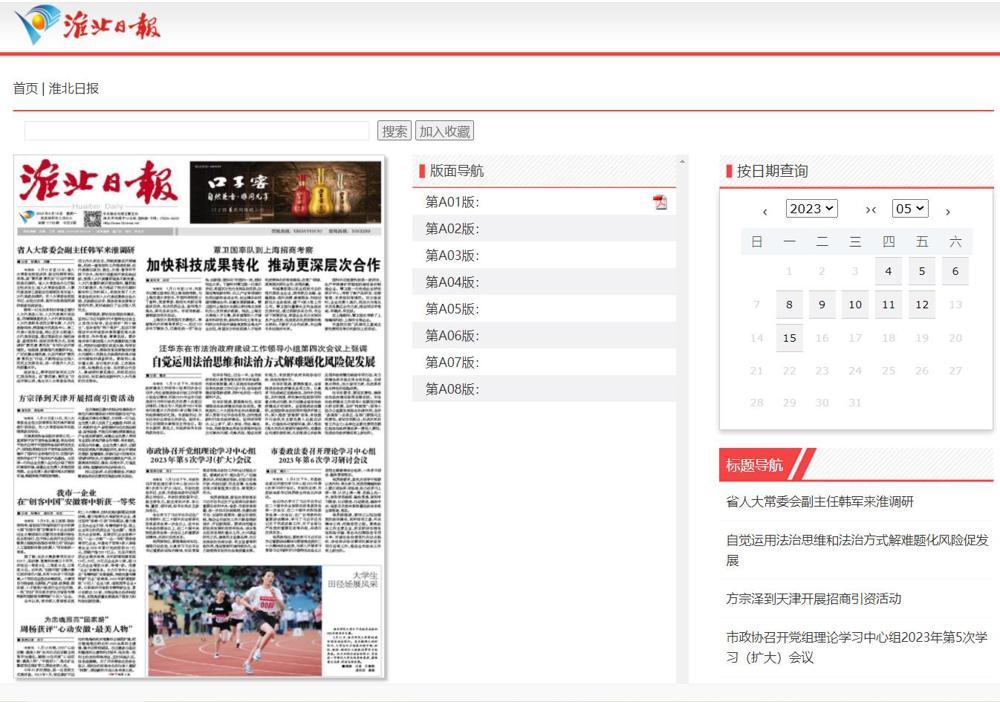Open article 方宗泽到天津开展招商引资活动
Viewport: 1000px width, 702px height.
pyautogui.click(x=813, y=598)
